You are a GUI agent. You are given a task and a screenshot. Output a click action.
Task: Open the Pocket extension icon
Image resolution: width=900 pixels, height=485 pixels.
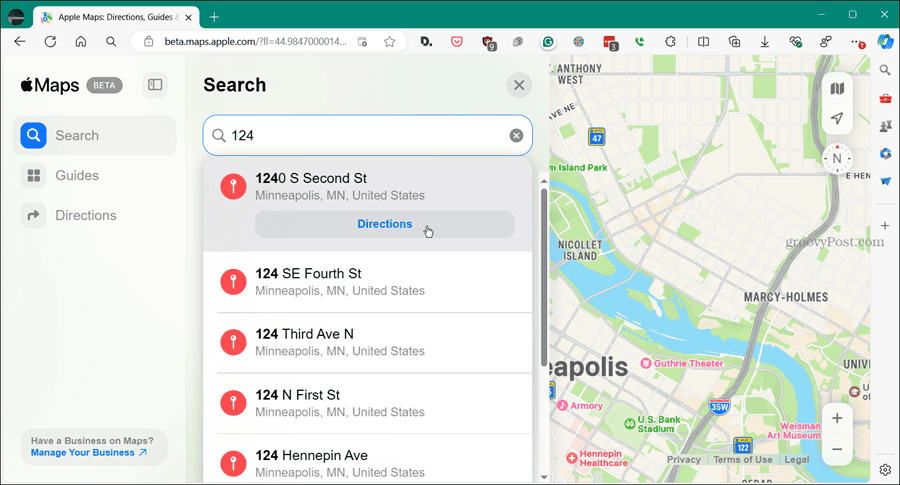tap(457, 41)
